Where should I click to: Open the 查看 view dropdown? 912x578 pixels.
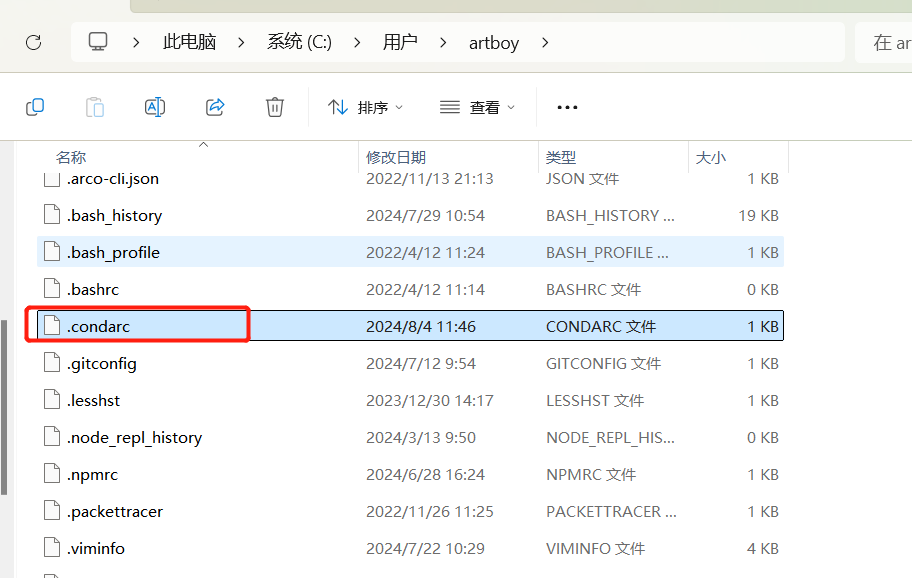(x=478, y=108)
